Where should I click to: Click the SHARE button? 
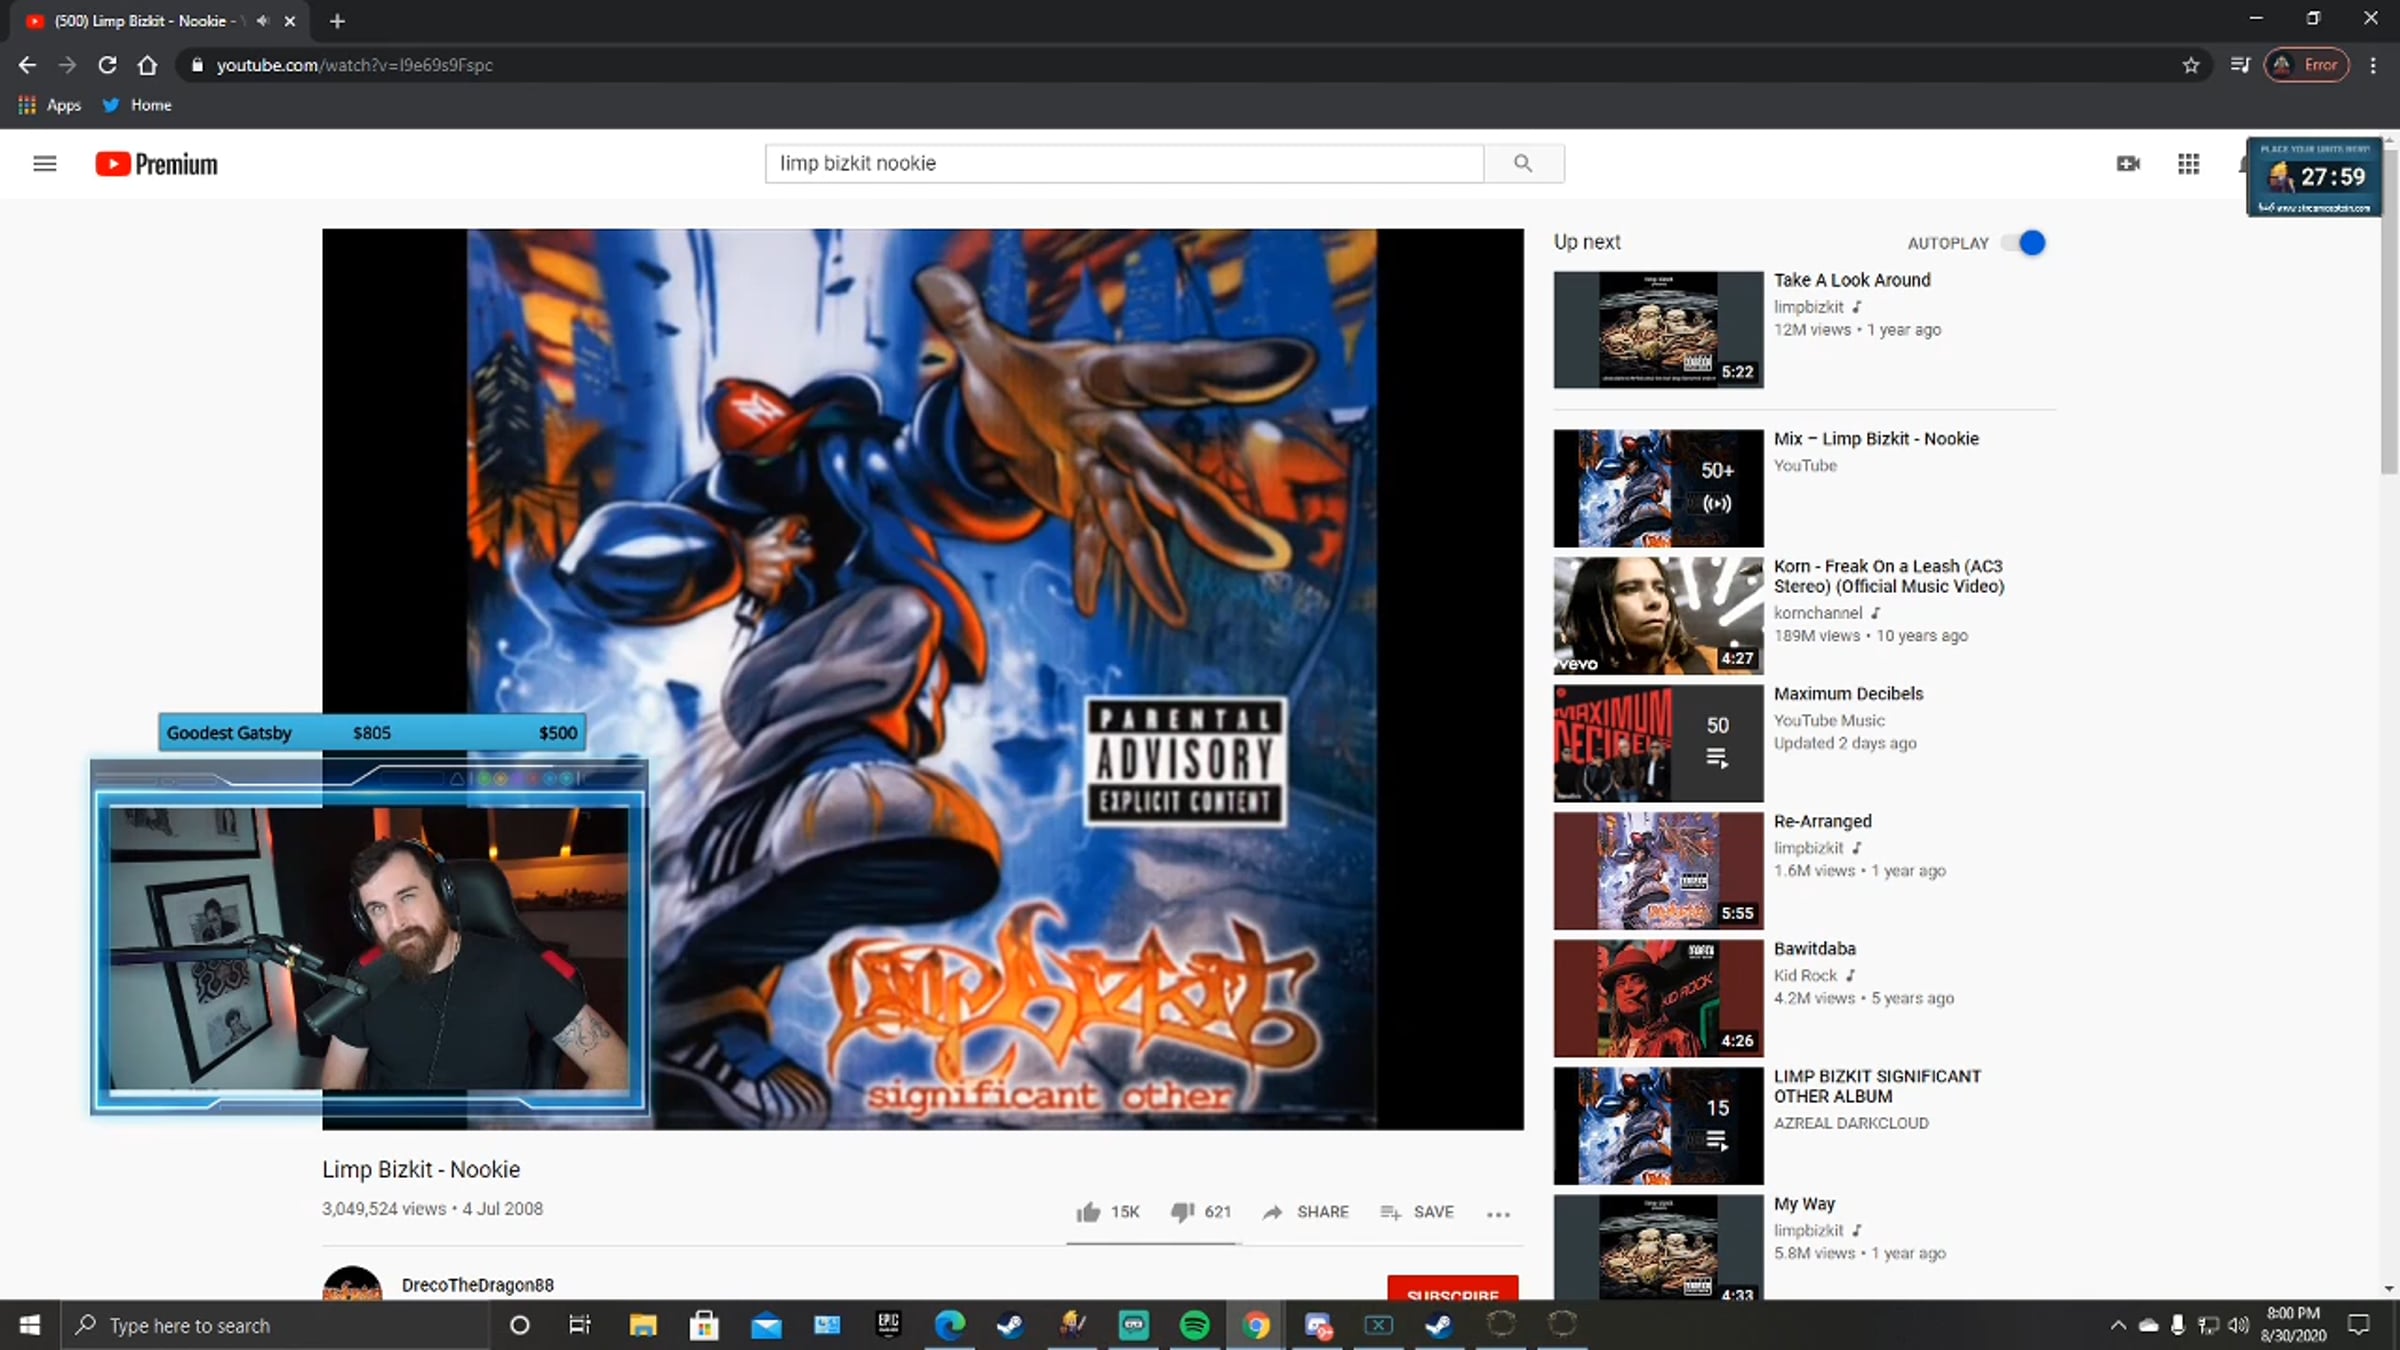click(x=1306, y=1212)
